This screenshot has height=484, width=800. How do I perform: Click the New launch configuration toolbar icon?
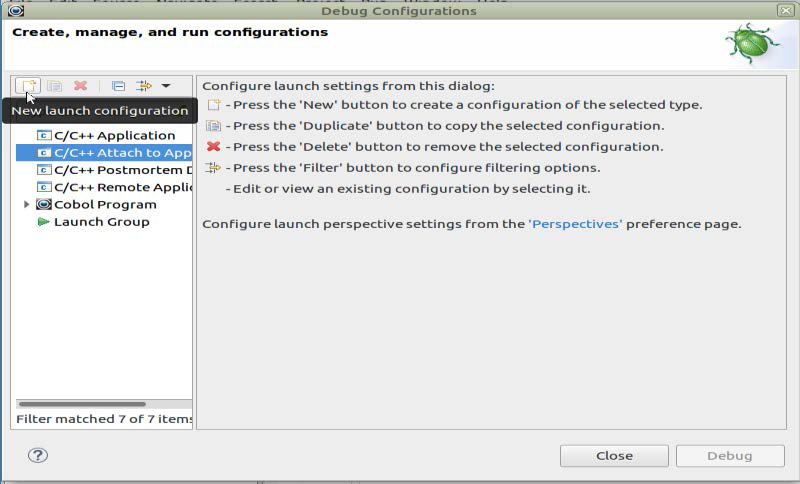coord(28,86)
